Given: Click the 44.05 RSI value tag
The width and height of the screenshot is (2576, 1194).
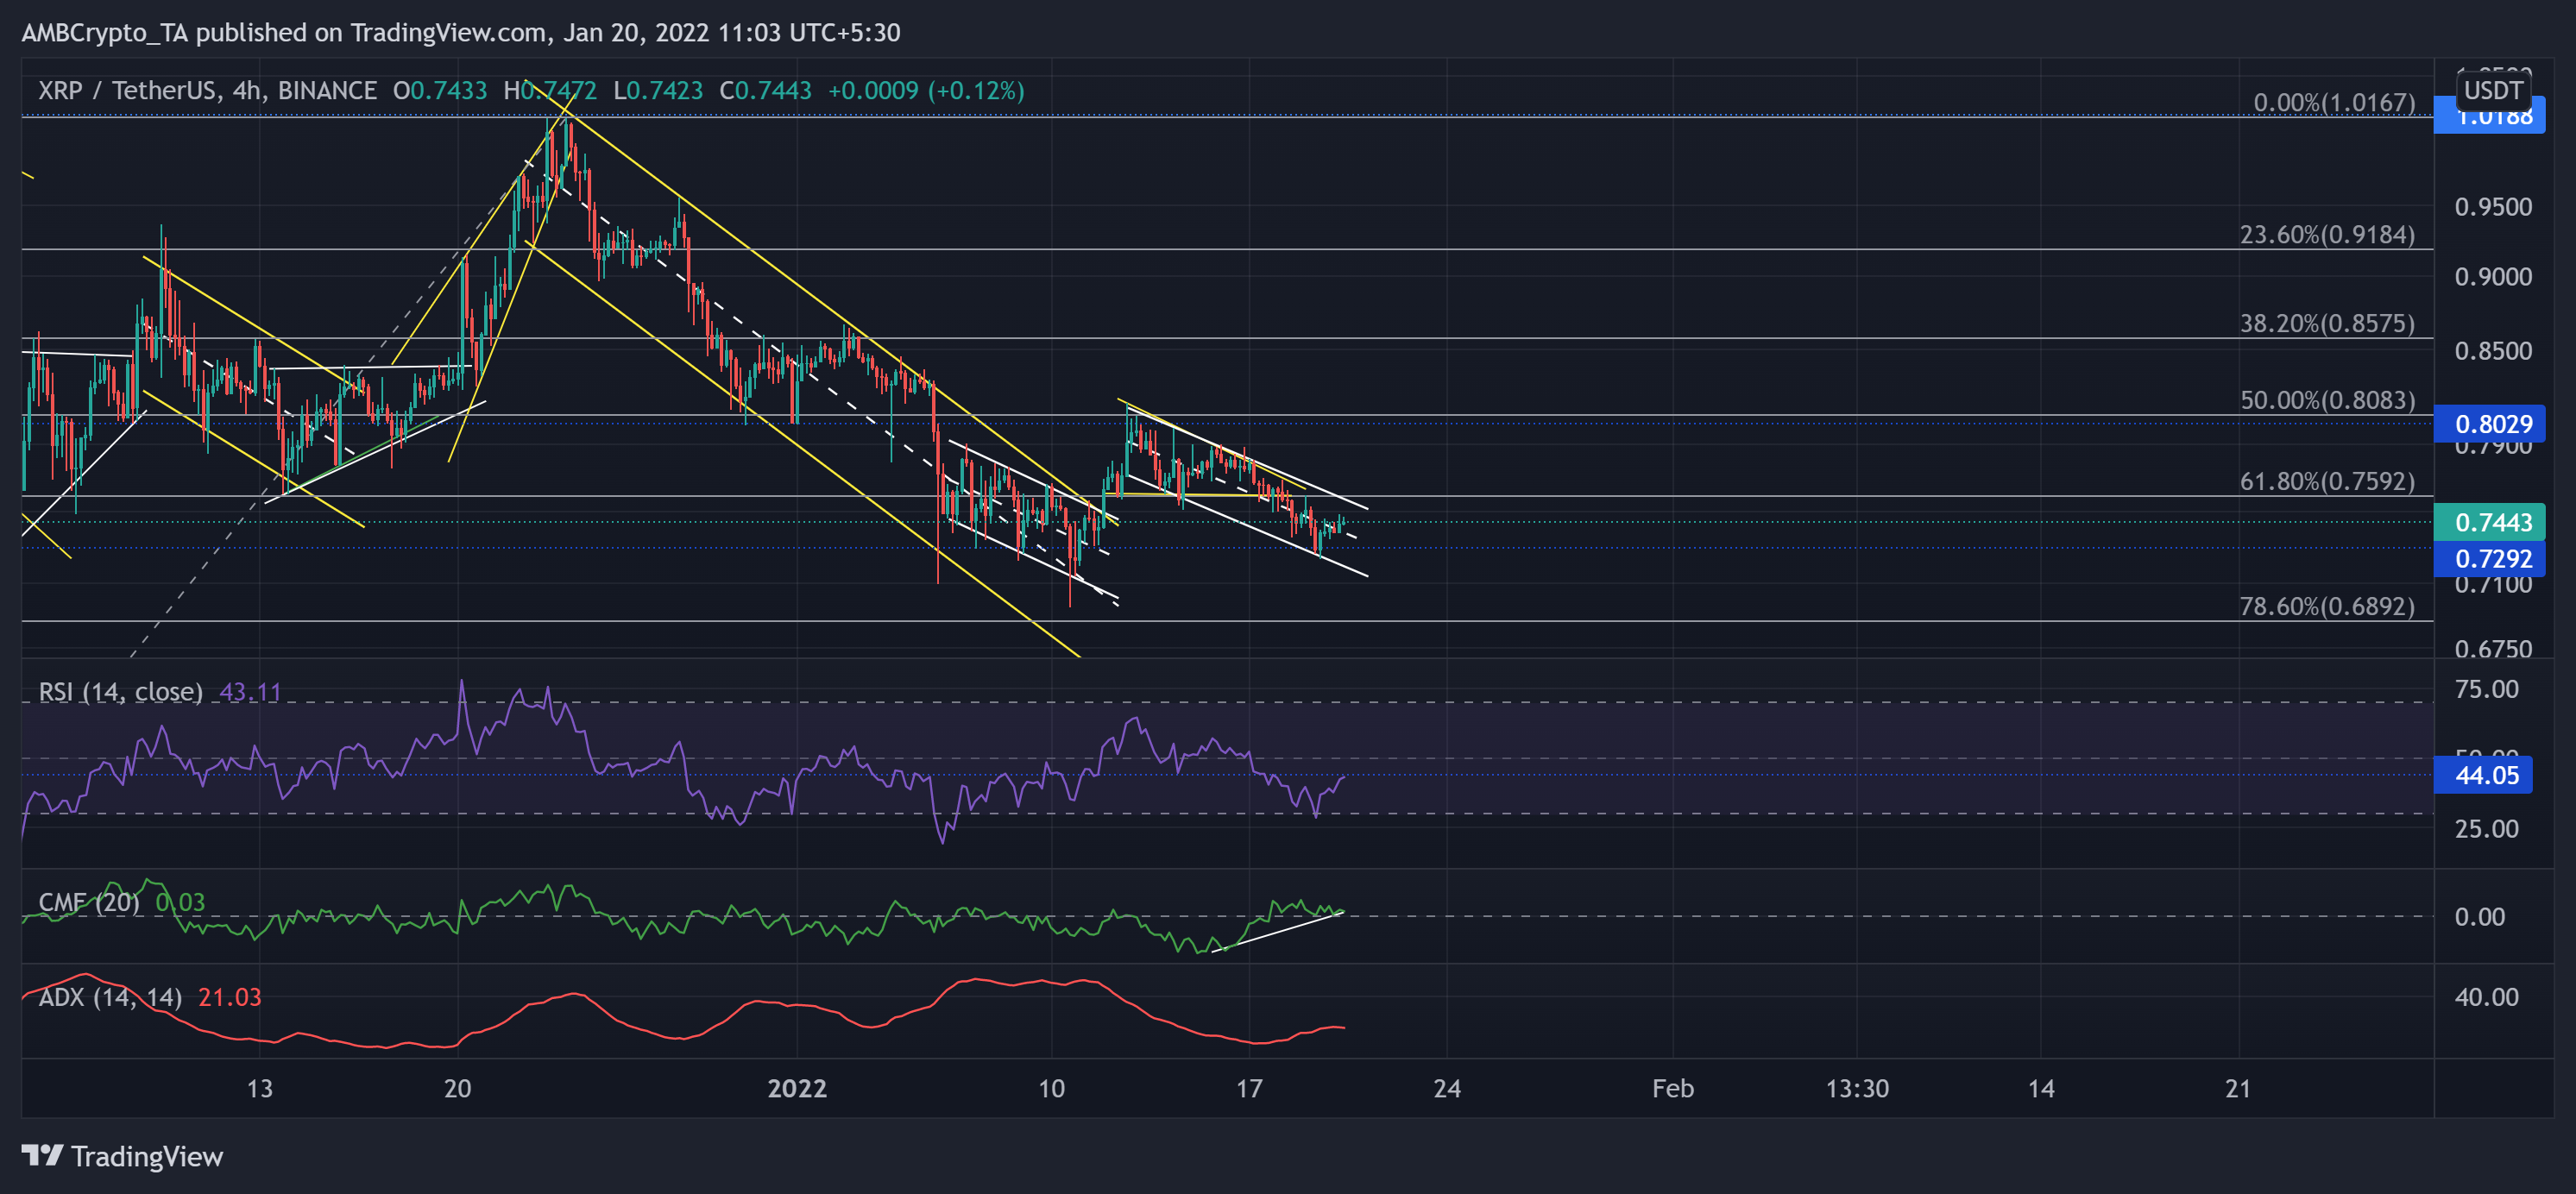Looking at the screenshot, I should click(2483, 775).
